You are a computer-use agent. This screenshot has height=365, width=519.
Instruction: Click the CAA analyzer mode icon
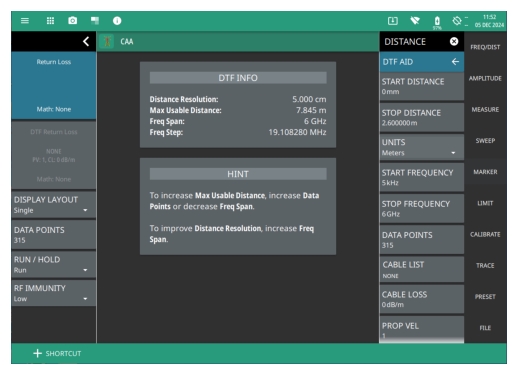[x=107, y=41]
